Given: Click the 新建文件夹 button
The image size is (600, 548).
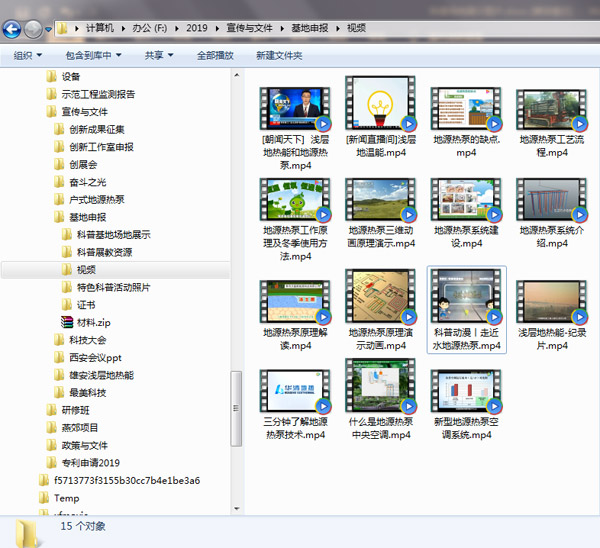Looking at the screenshot, I should tap(279, 55).
